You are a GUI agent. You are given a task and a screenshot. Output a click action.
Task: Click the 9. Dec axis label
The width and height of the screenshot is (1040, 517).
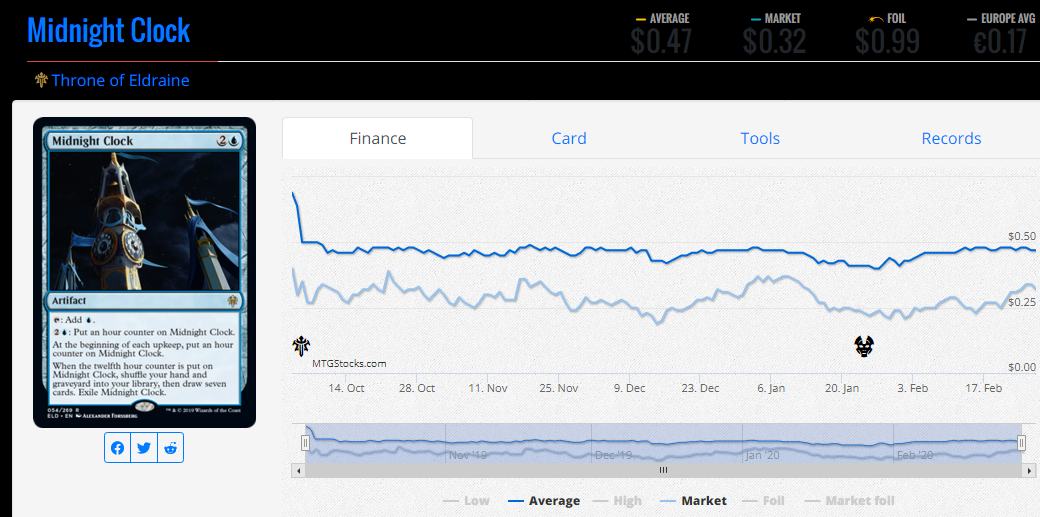(629, 388)
